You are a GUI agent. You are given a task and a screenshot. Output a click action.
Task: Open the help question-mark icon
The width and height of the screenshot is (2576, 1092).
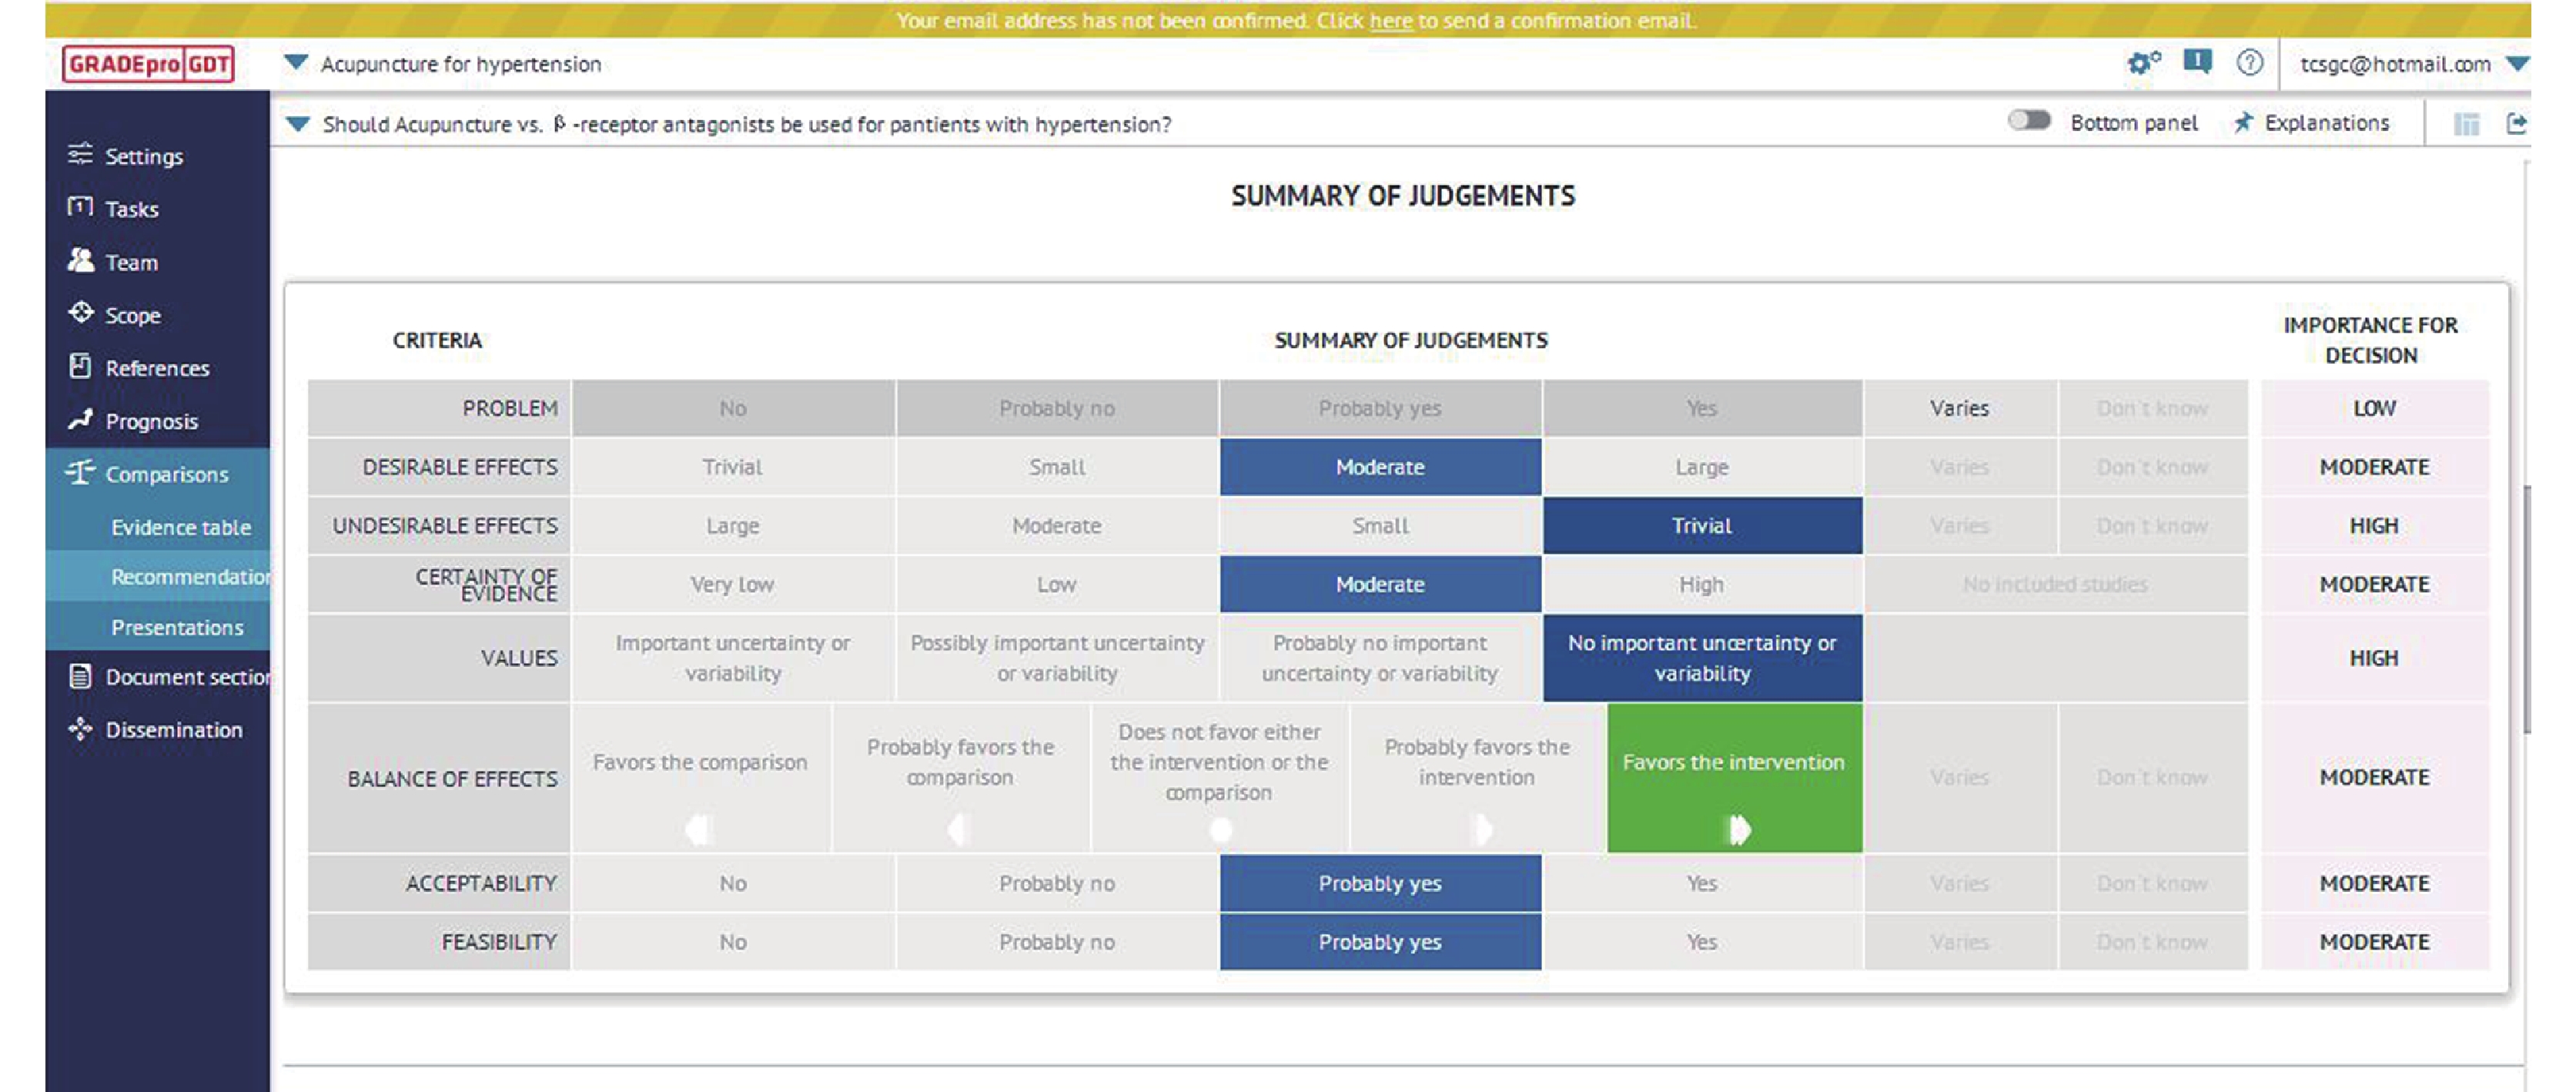point(2249,63)
